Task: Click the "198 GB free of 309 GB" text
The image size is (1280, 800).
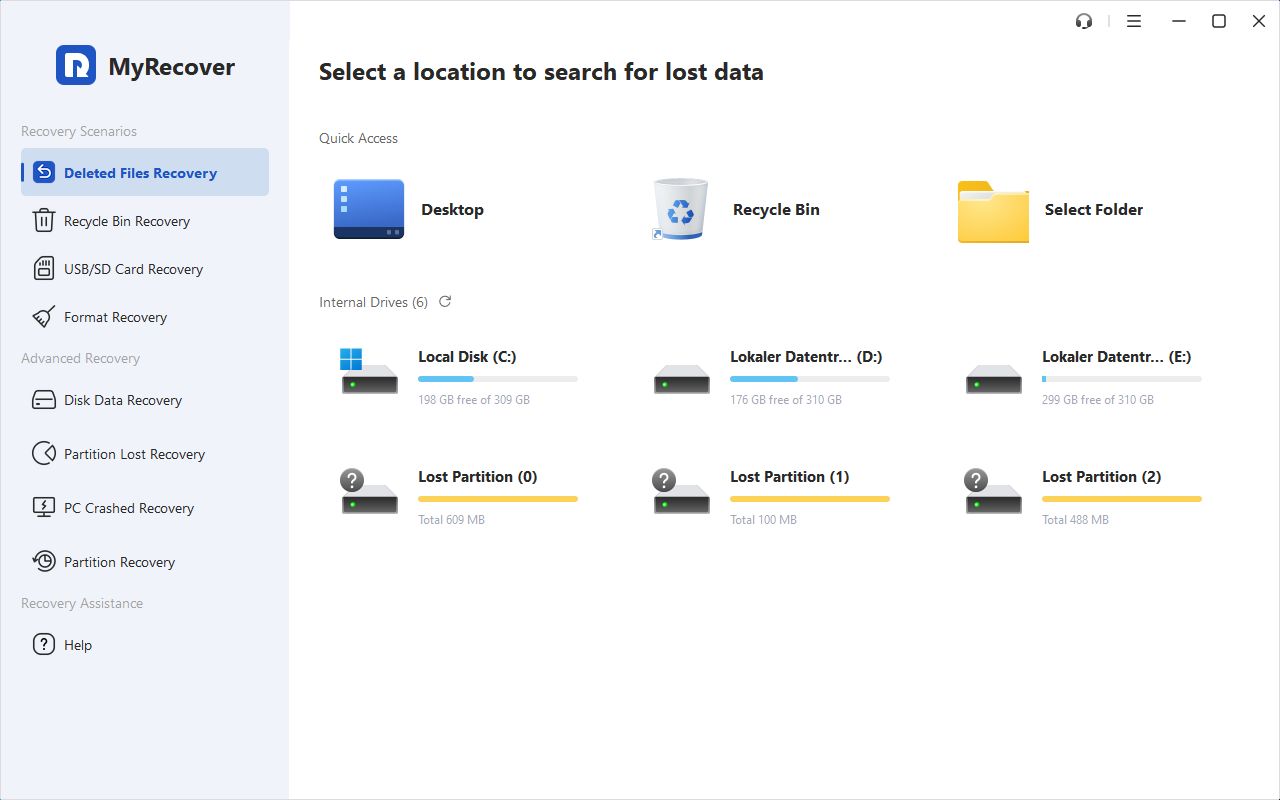Action: pos(474,399)
